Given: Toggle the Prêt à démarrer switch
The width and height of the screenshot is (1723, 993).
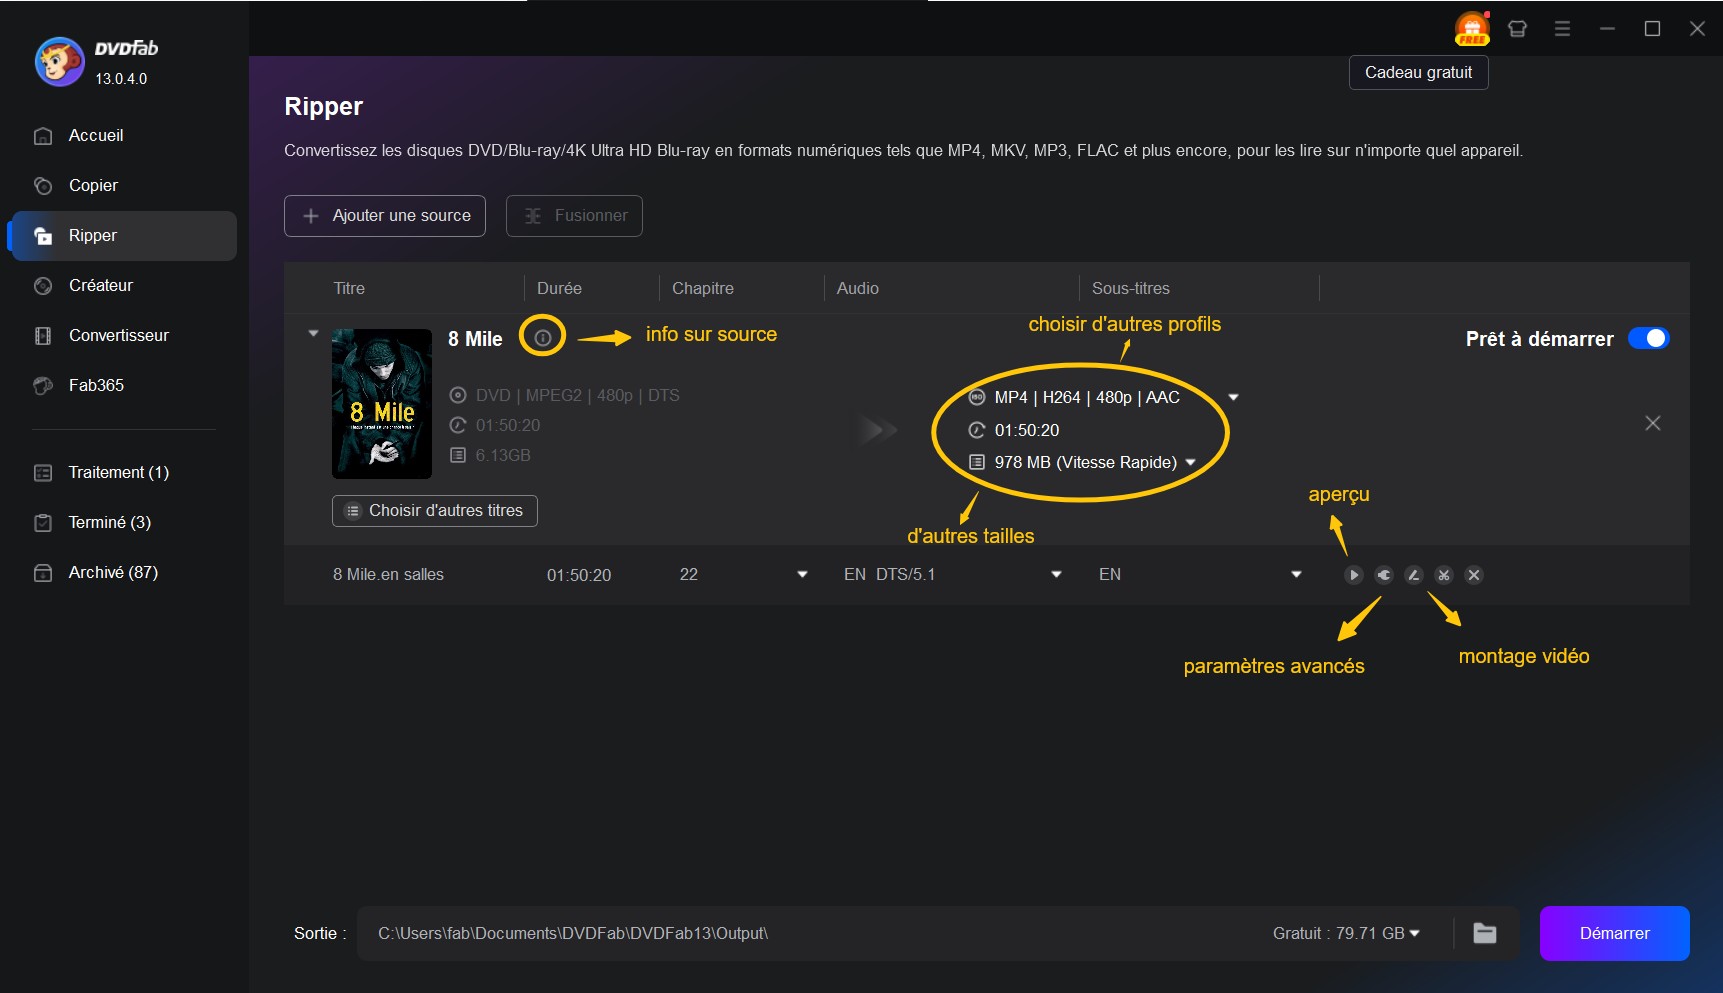Looking at the screenshot, I should pyautogui.click(x=1649, y=339).
